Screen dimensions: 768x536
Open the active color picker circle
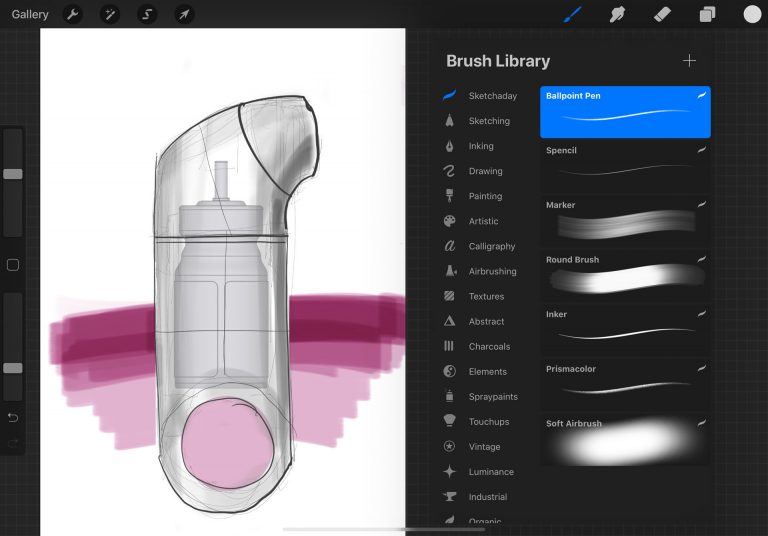coord(752,14)
